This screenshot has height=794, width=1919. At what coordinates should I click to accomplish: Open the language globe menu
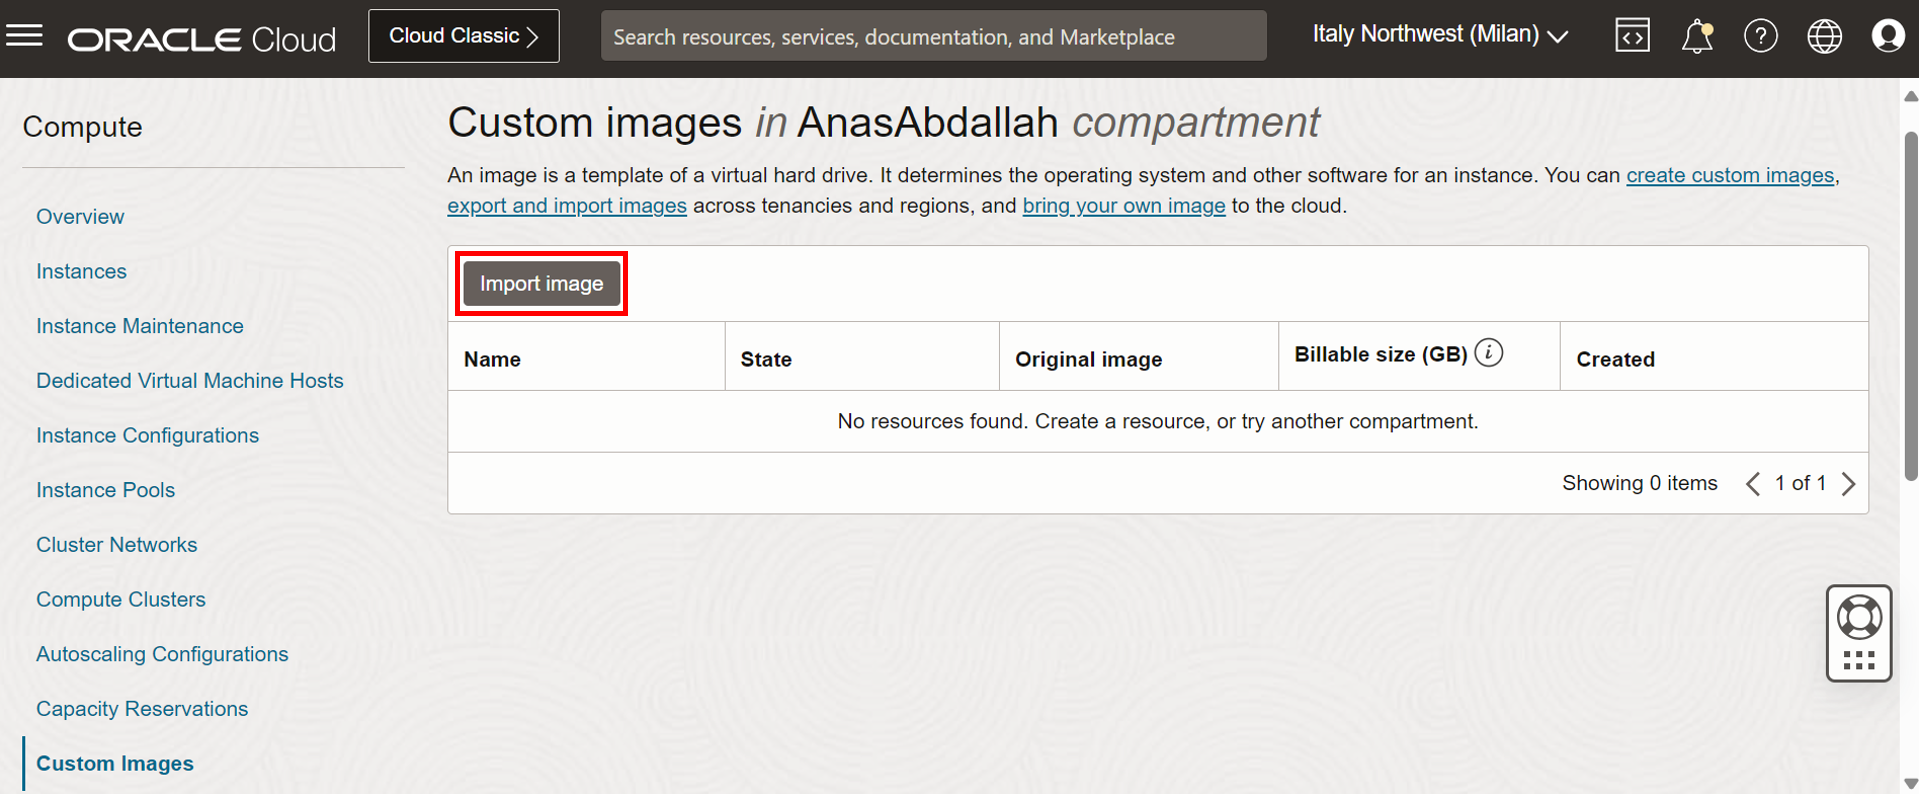[x=1824, y=37]
